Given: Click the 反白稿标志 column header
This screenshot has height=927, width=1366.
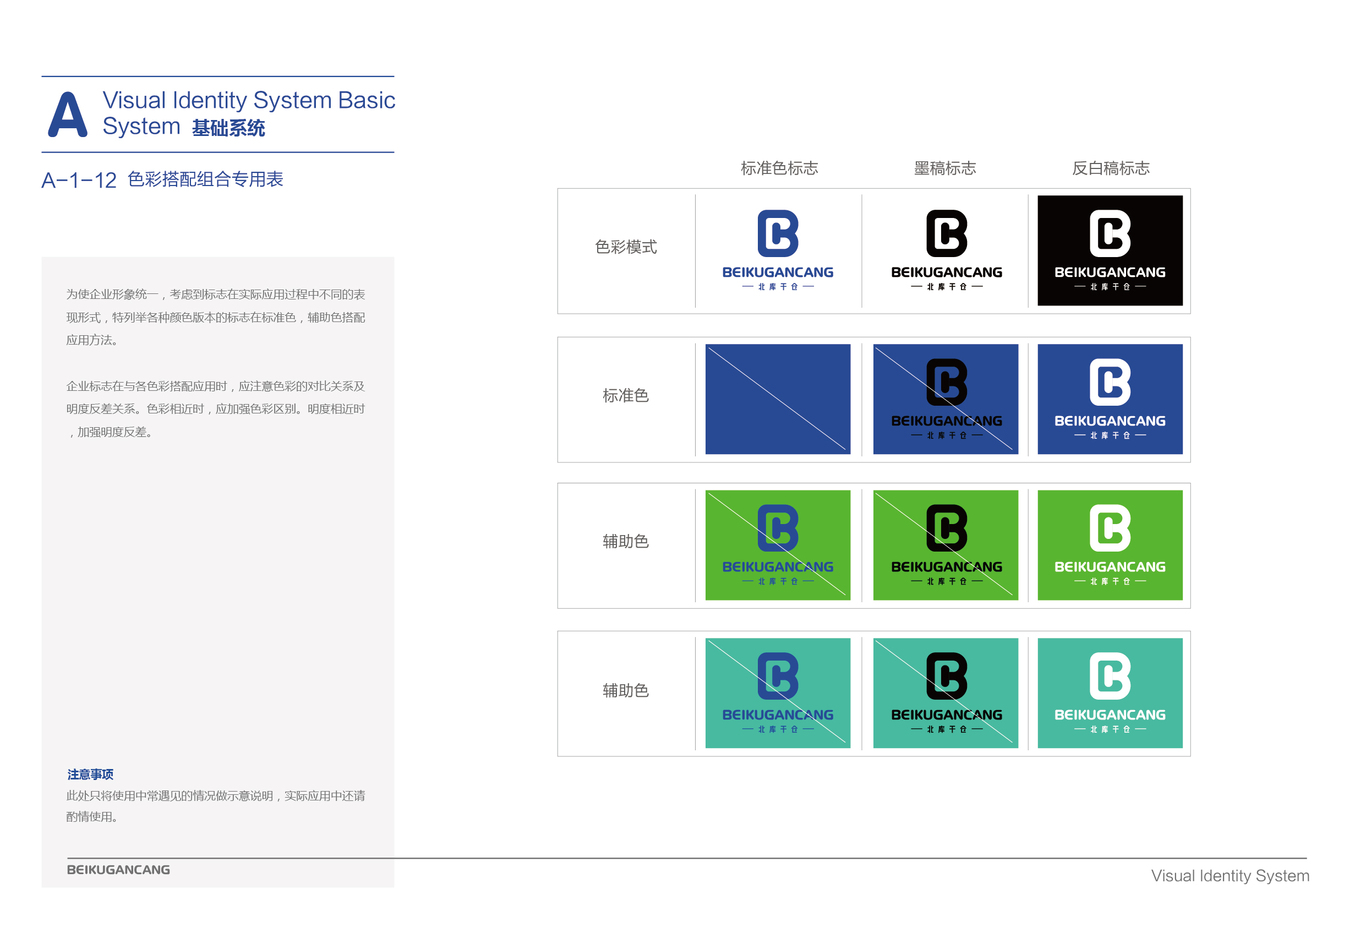Looking at the screenshot, I should pos(1111,168).
